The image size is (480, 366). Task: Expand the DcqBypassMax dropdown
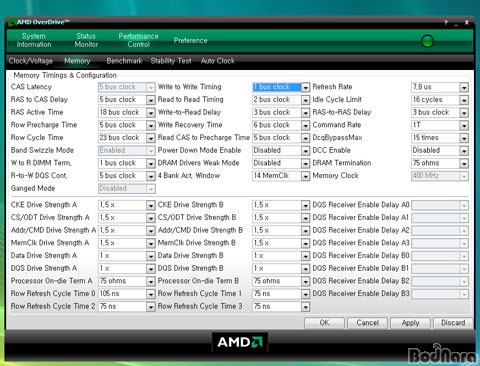tap(464, 138)
